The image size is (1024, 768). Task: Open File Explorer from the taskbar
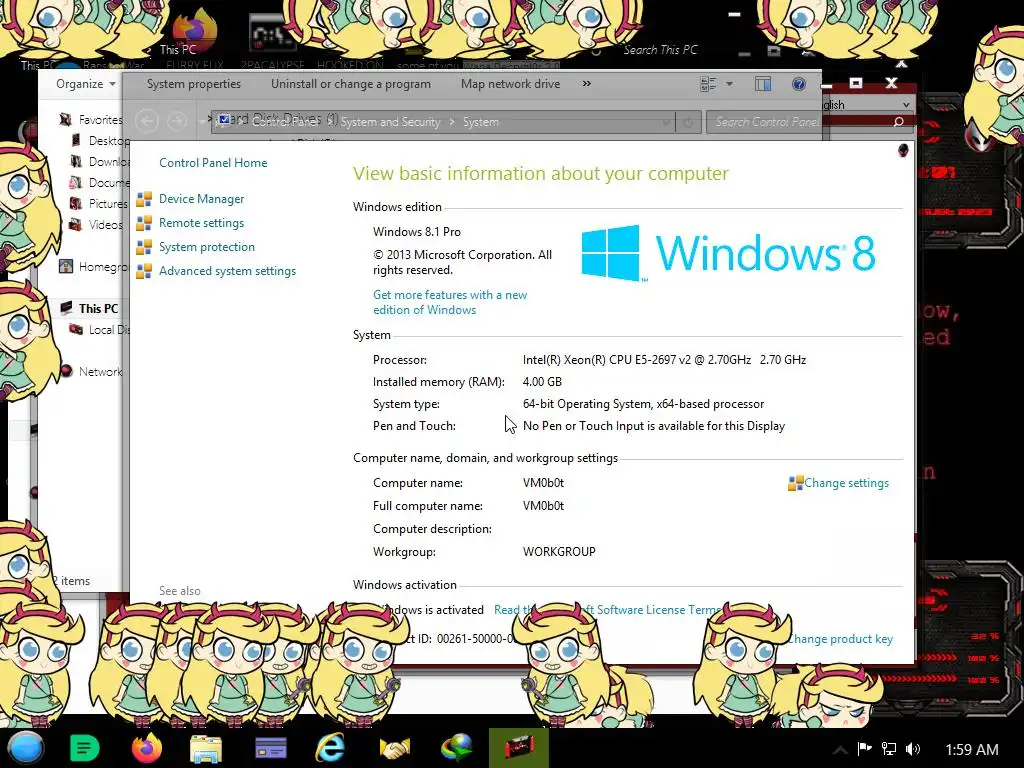pos(206,748)
